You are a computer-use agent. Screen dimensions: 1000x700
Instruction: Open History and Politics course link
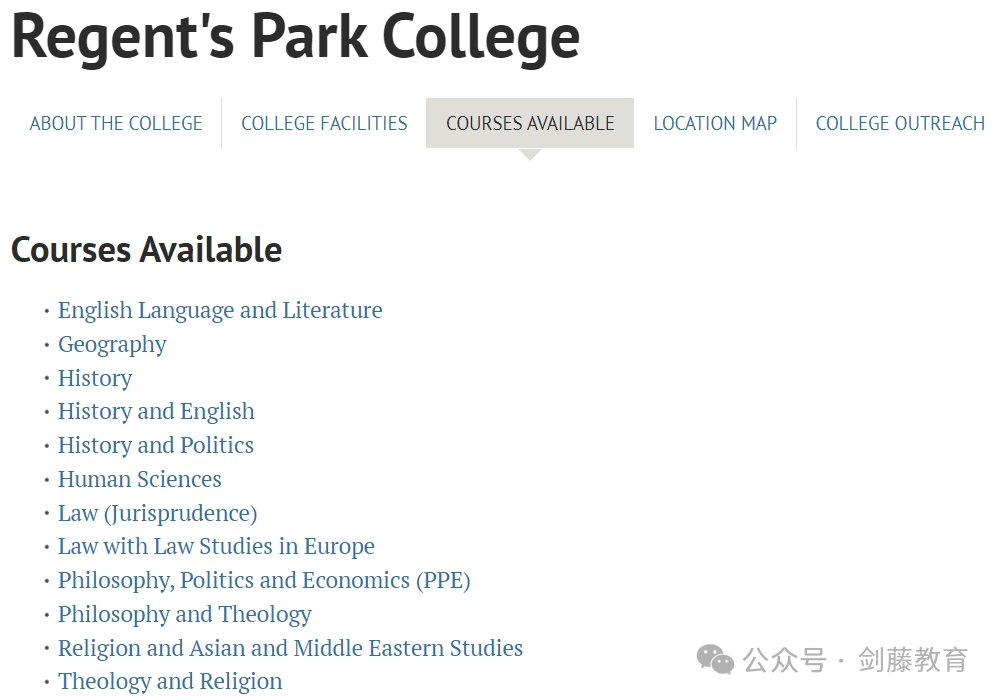click(156, 445)
